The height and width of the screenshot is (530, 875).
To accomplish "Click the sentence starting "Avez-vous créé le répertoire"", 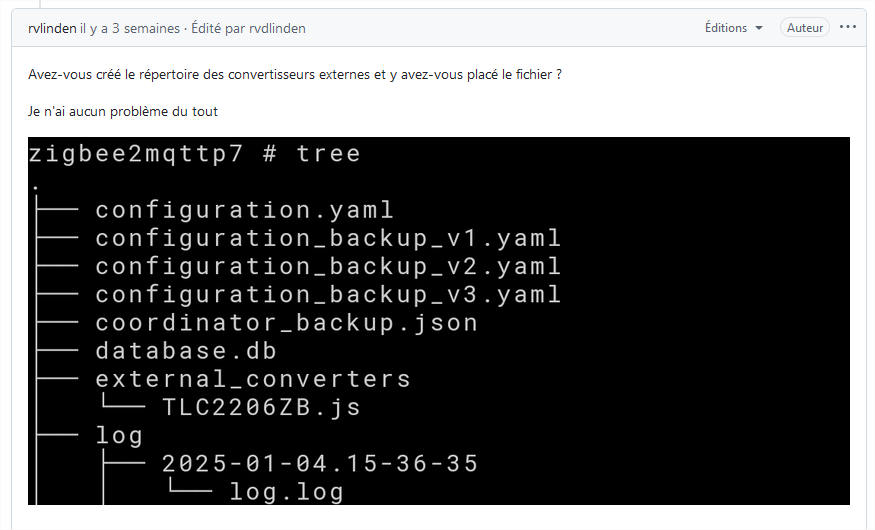I will tap(295, 75).
